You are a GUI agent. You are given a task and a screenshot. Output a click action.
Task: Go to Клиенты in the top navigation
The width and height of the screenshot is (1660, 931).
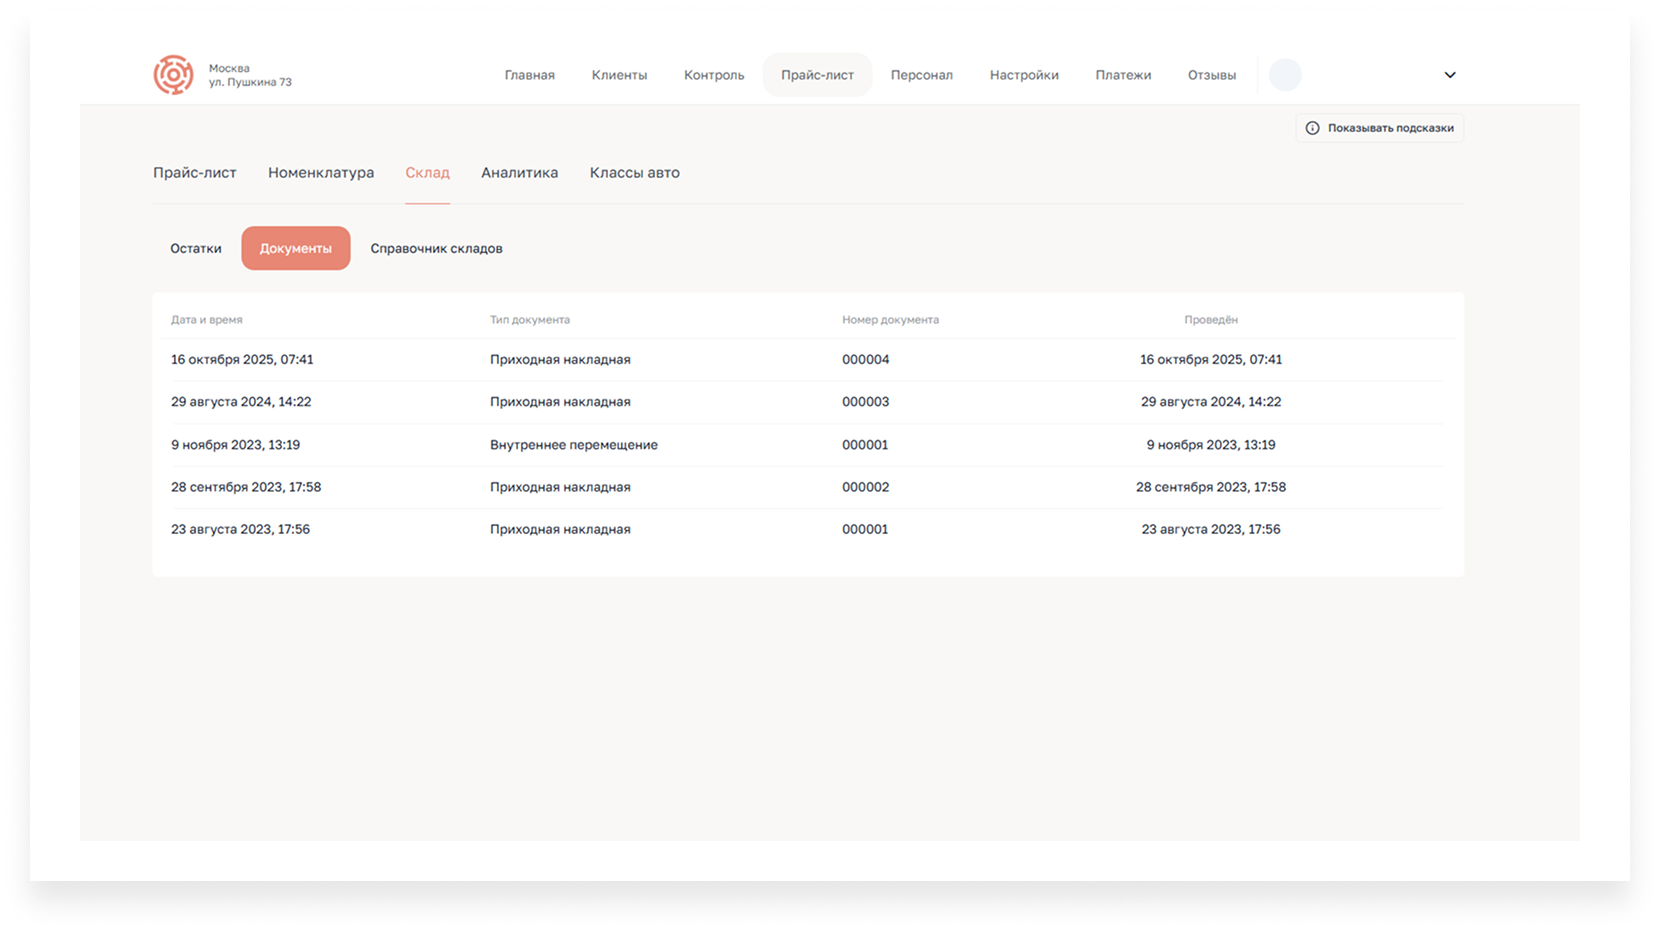[619, 75]
